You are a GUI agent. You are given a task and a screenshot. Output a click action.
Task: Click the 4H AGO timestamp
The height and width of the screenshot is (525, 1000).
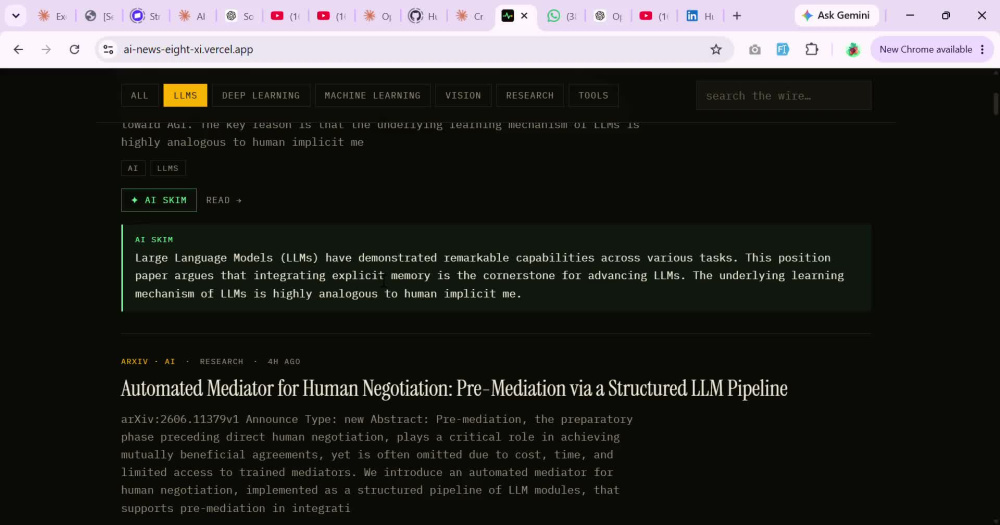click(x=284, y=362)
